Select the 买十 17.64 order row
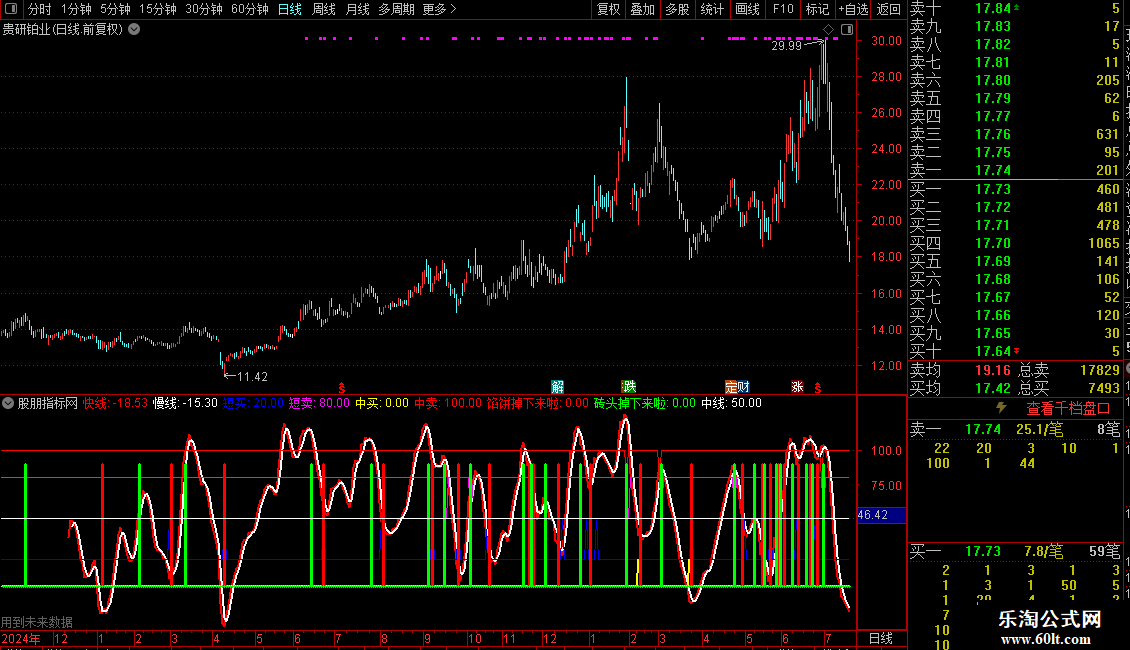This screenshot has width=1130, height=650. tap(1015, 351)
